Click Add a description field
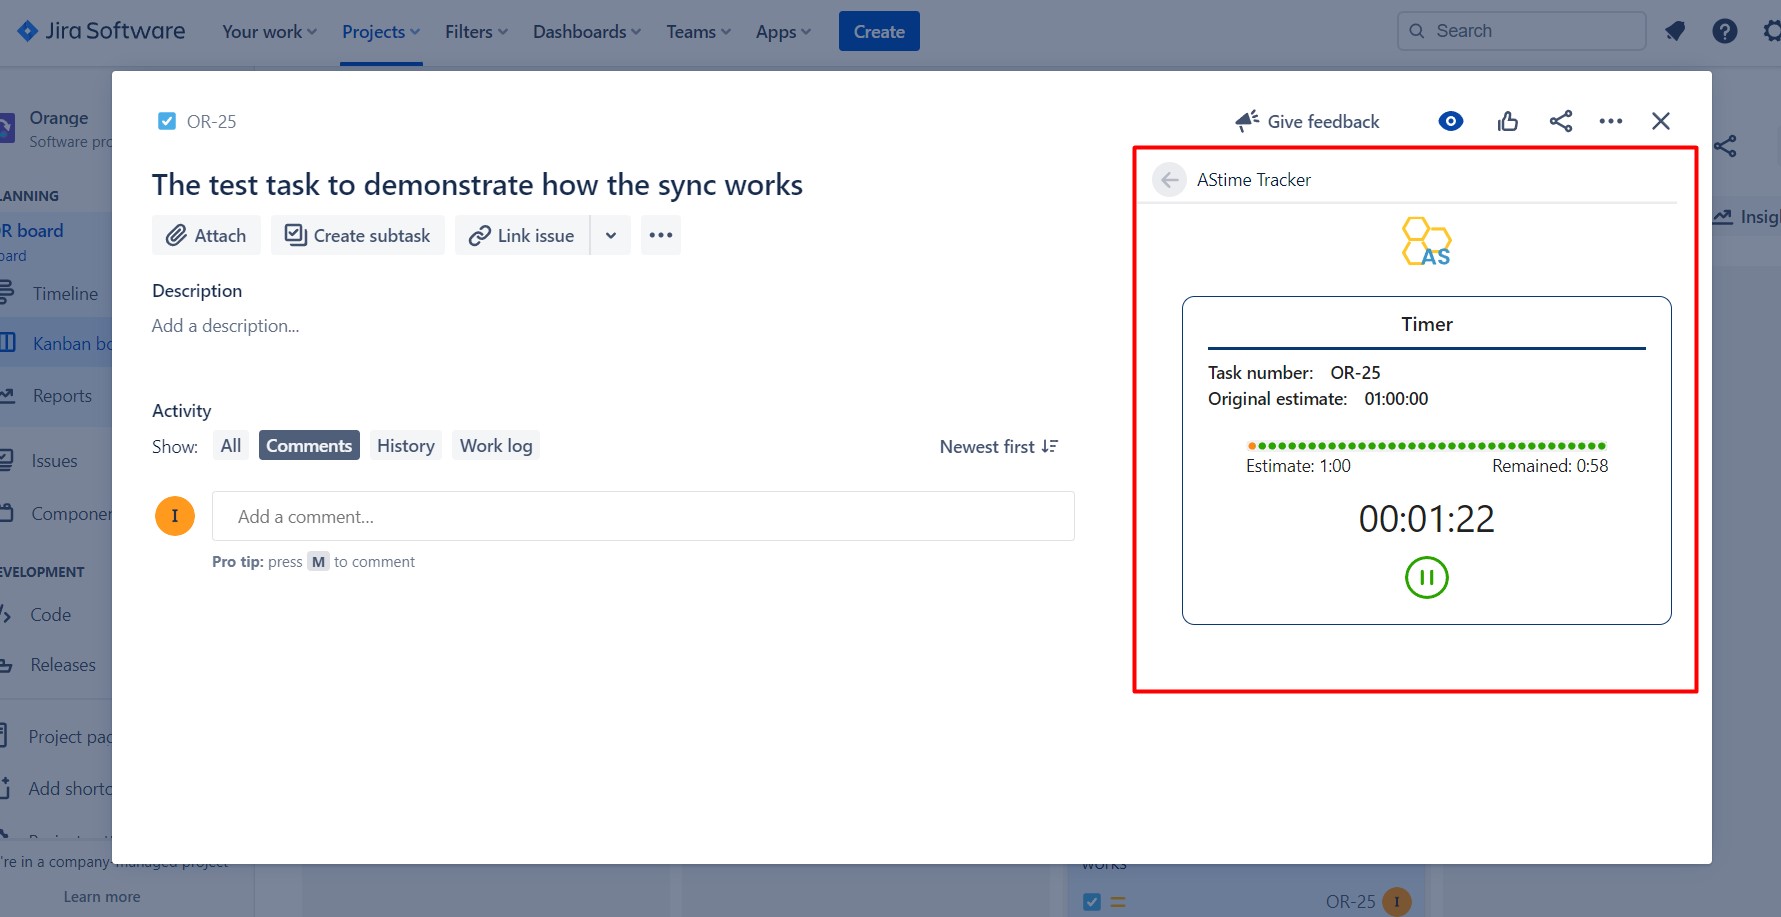 click(x=226, y=326)
